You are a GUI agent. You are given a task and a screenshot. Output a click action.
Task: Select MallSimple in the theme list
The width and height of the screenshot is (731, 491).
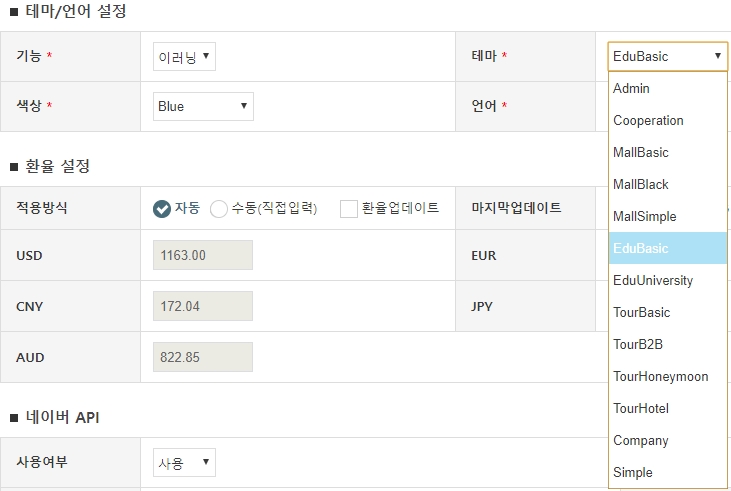pyautogui.click(x=668, y=216)
